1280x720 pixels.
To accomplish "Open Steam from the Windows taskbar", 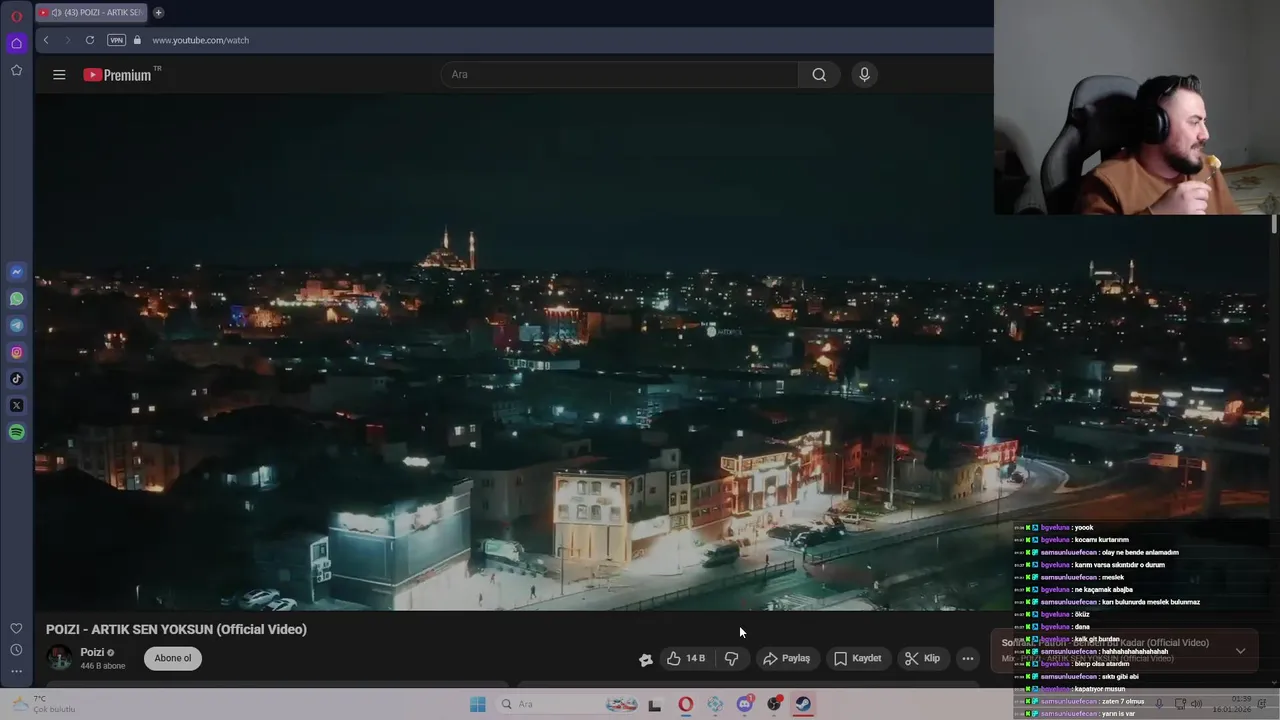I will (803, 704).
